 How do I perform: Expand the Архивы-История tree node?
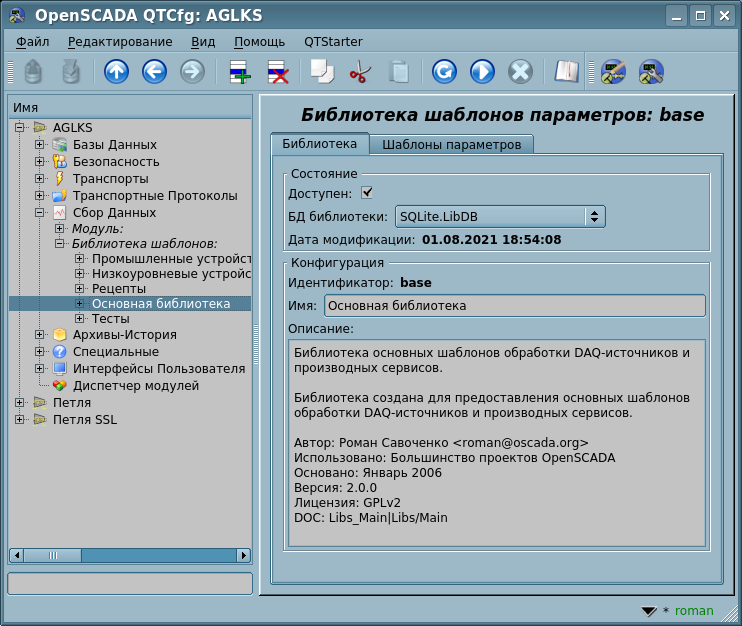(40, 335)
